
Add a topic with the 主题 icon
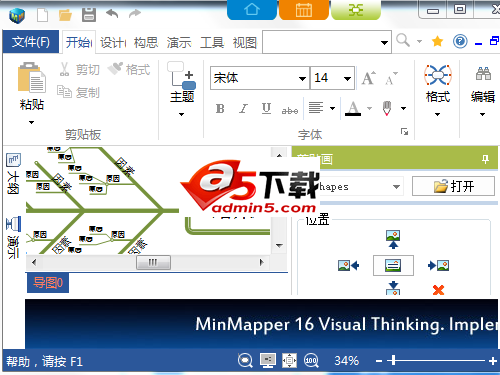click(182, 76)
